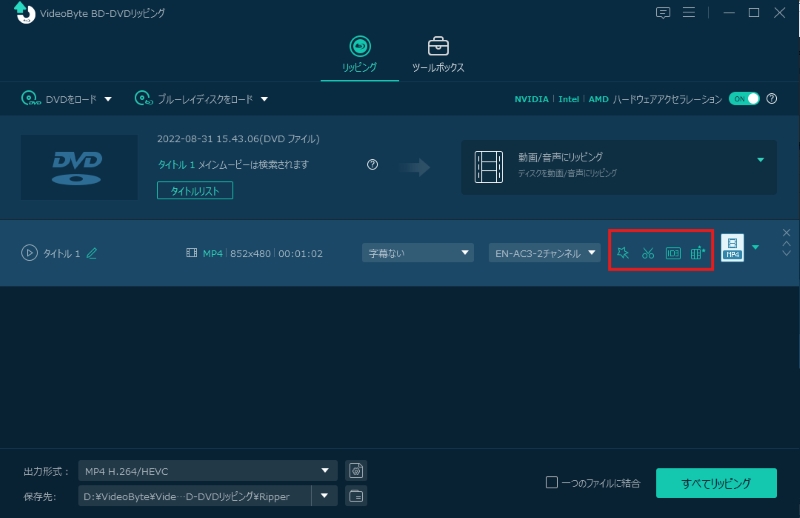Viewport: 800px width, 518px height.
Task: Click help icon next to メインムービー text
Action: (372, 164)
